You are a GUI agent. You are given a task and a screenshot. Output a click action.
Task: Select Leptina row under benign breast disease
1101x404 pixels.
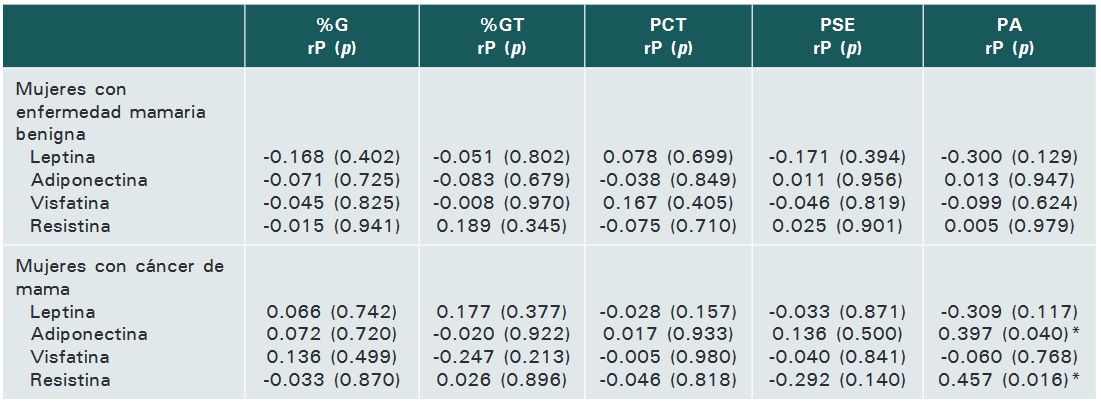coord(63,157)
